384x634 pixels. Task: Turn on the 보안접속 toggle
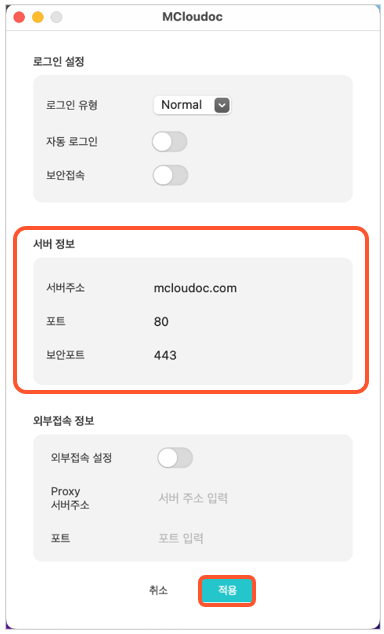tap(170, 175)
